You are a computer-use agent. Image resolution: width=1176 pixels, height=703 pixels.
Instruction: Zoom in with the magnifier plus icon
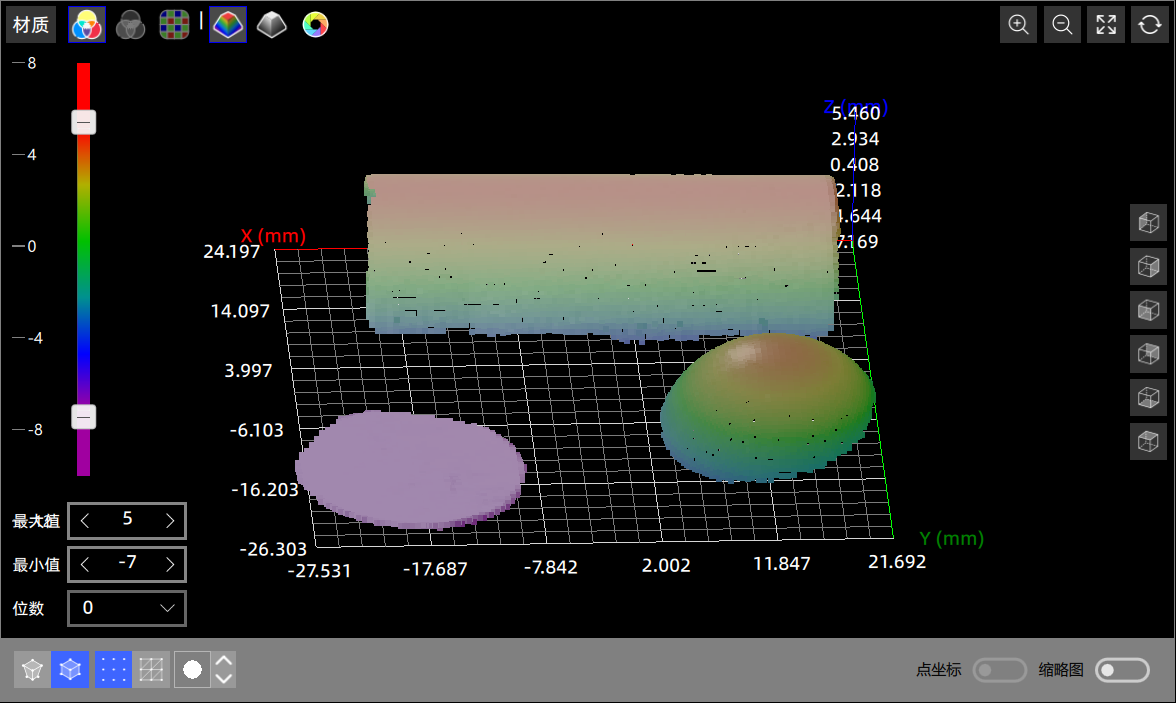pyautogui.click(x=1019, y=25)
